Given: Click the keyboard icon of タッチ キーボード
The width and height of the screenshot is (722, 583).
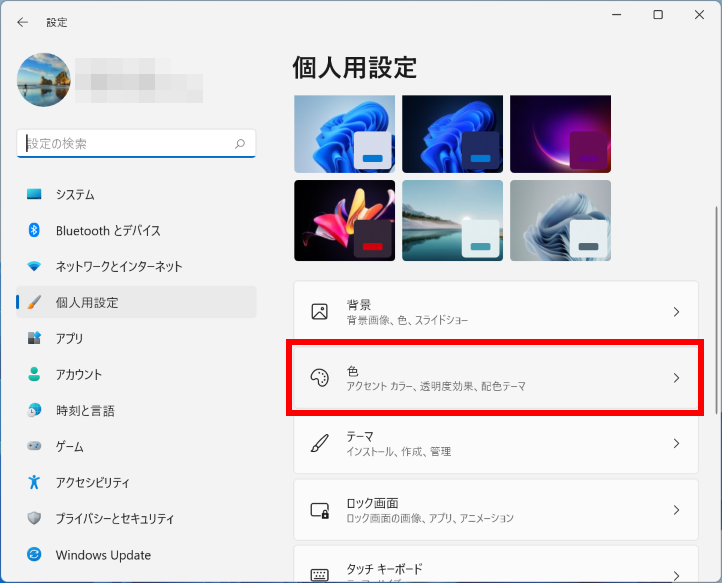Looking at the screenshot, I should click(x=320, y=575).
